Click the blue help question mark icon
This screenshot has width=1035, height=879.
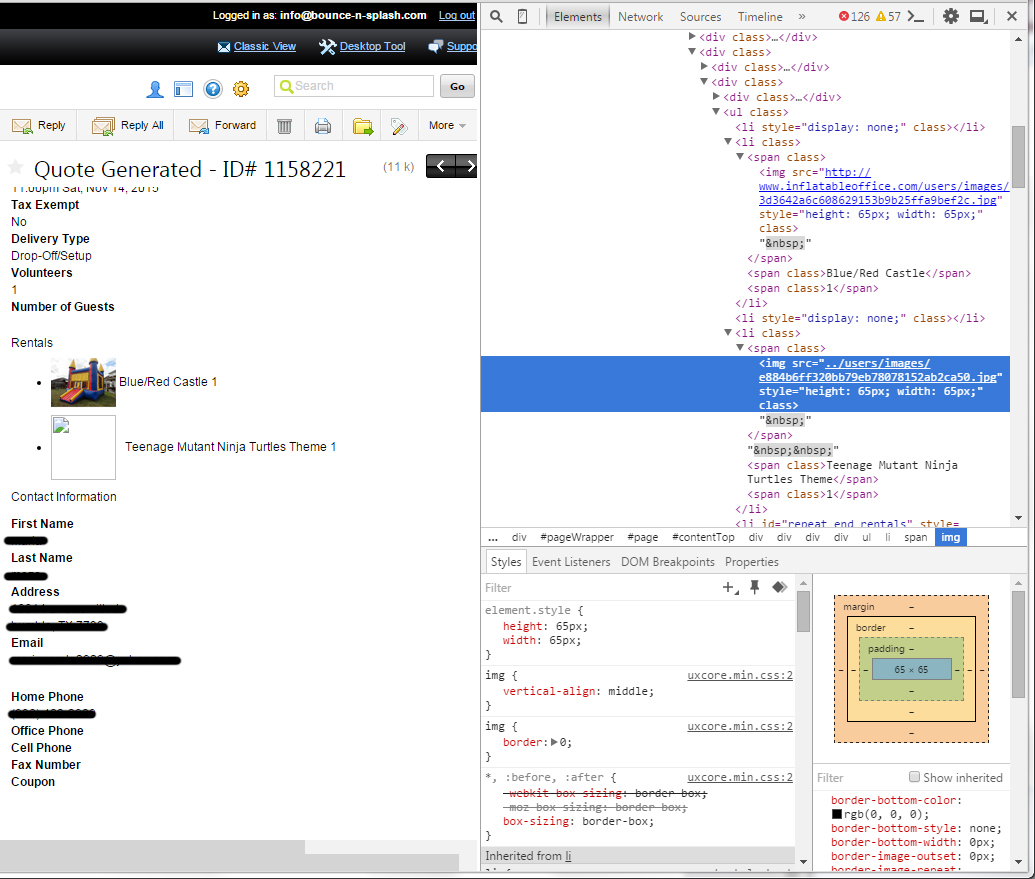(x=212, y=89)
